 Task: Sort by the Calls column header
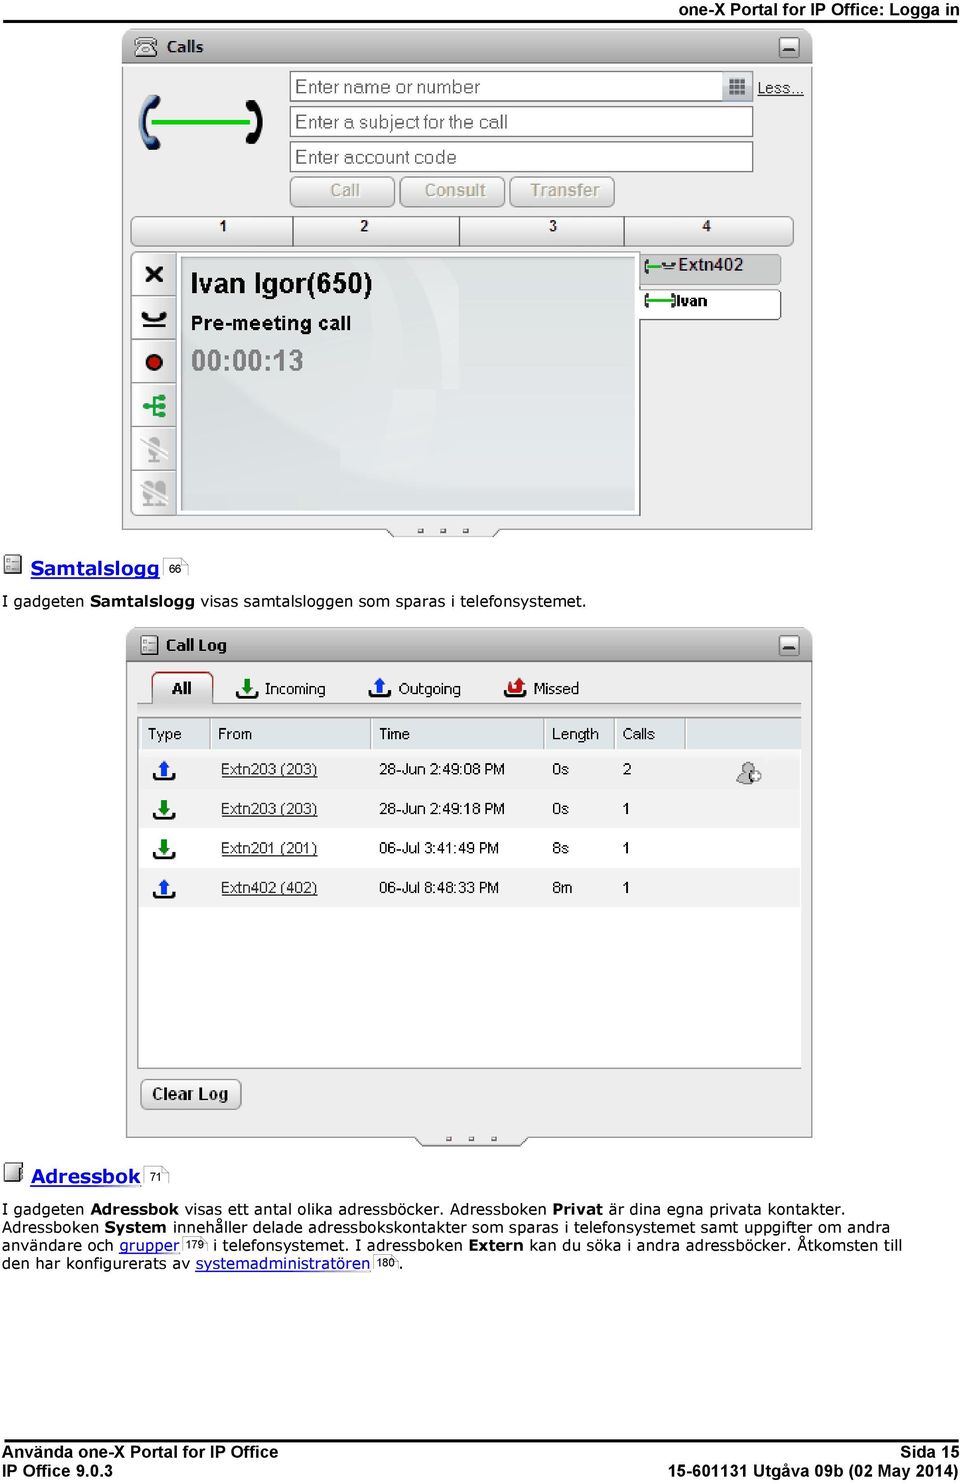650,734
